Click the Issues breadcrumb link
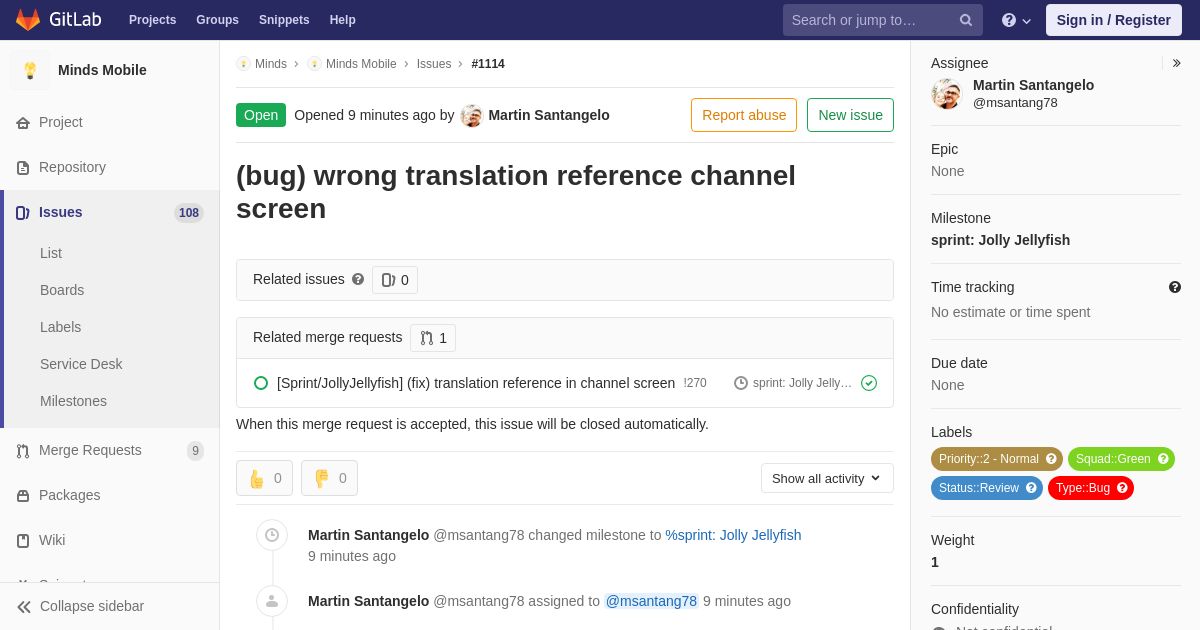The width and height of the screenshot is (1200, 630). (434, 64)
